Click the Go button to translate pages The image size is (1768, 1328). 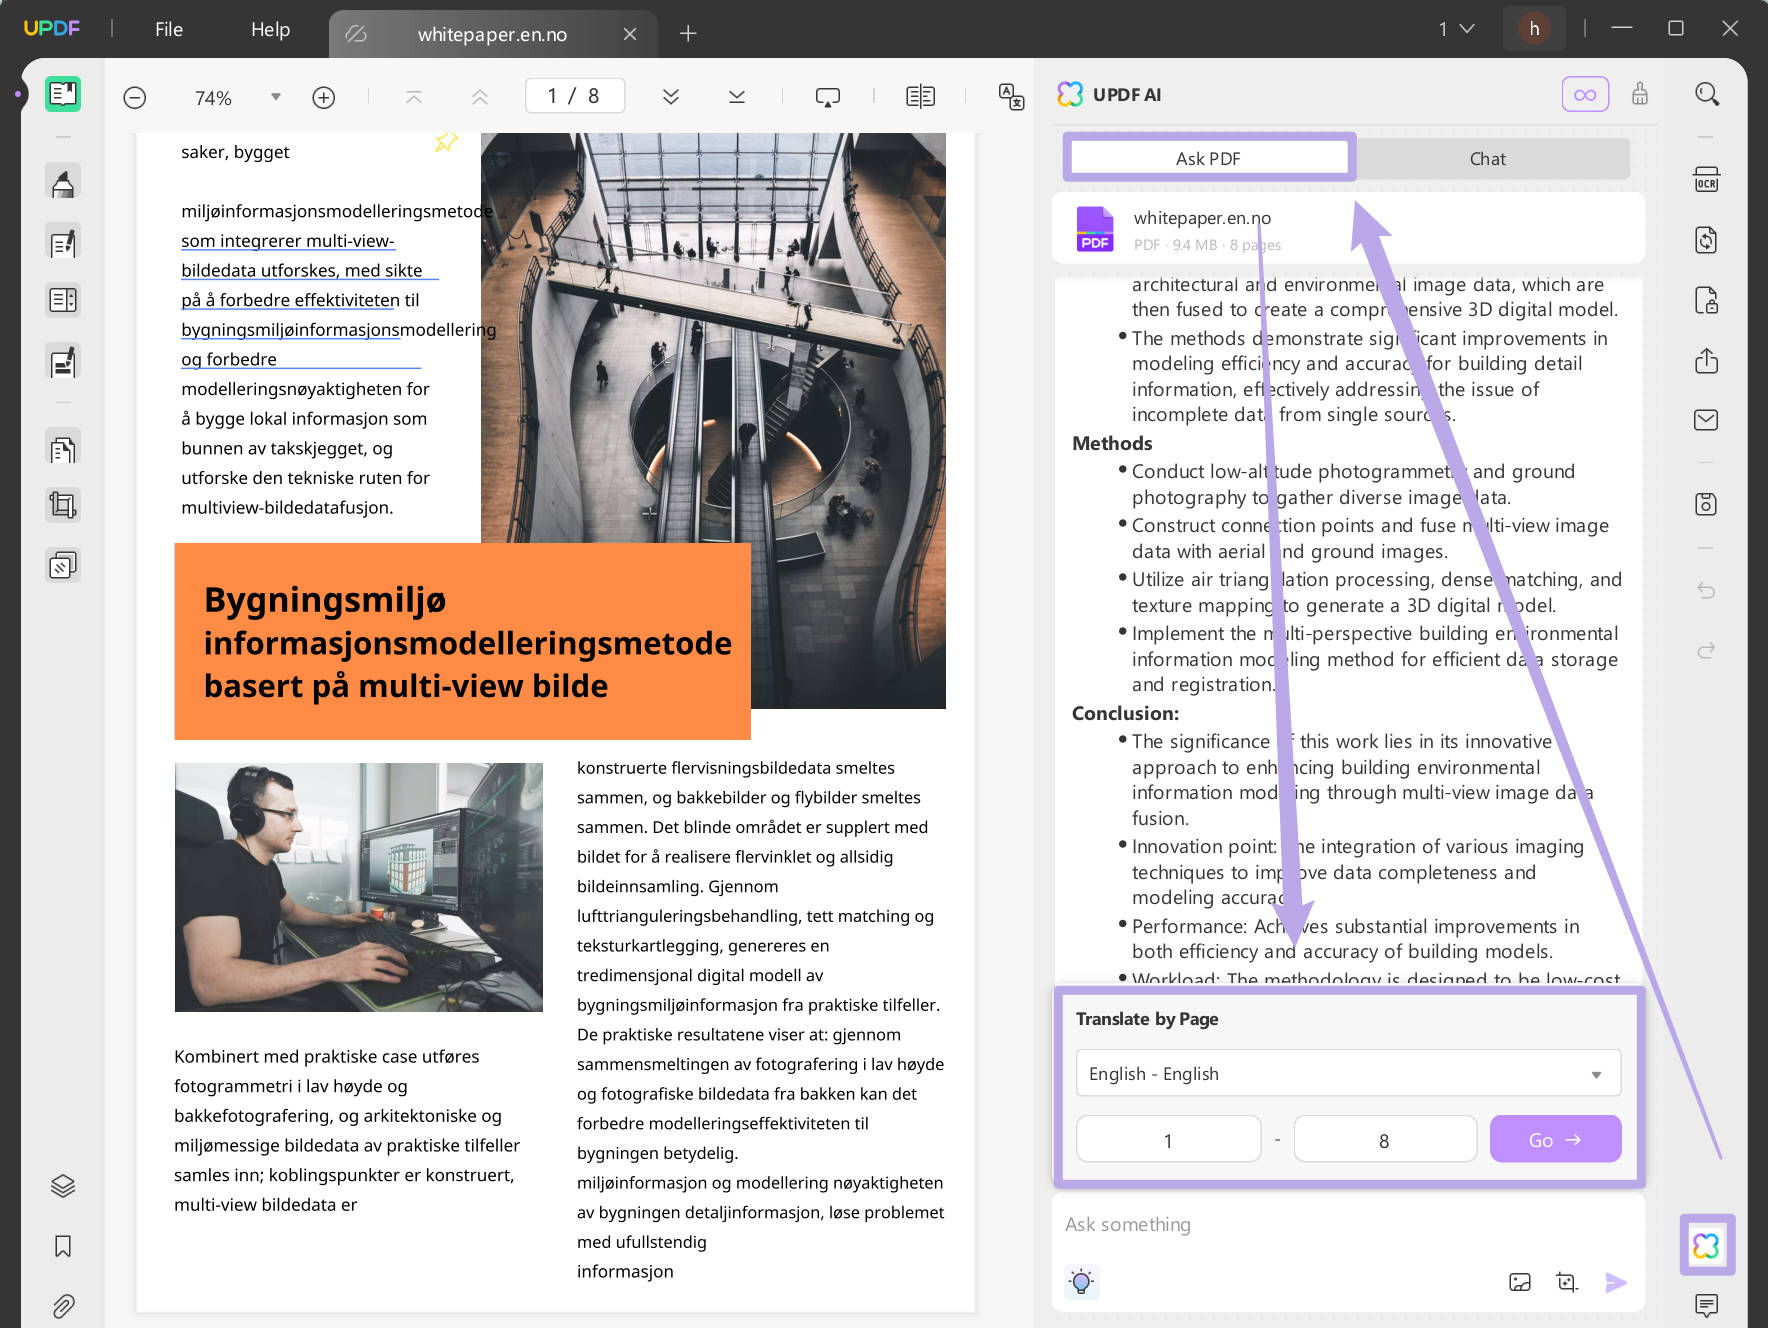click(1555, 1138)
